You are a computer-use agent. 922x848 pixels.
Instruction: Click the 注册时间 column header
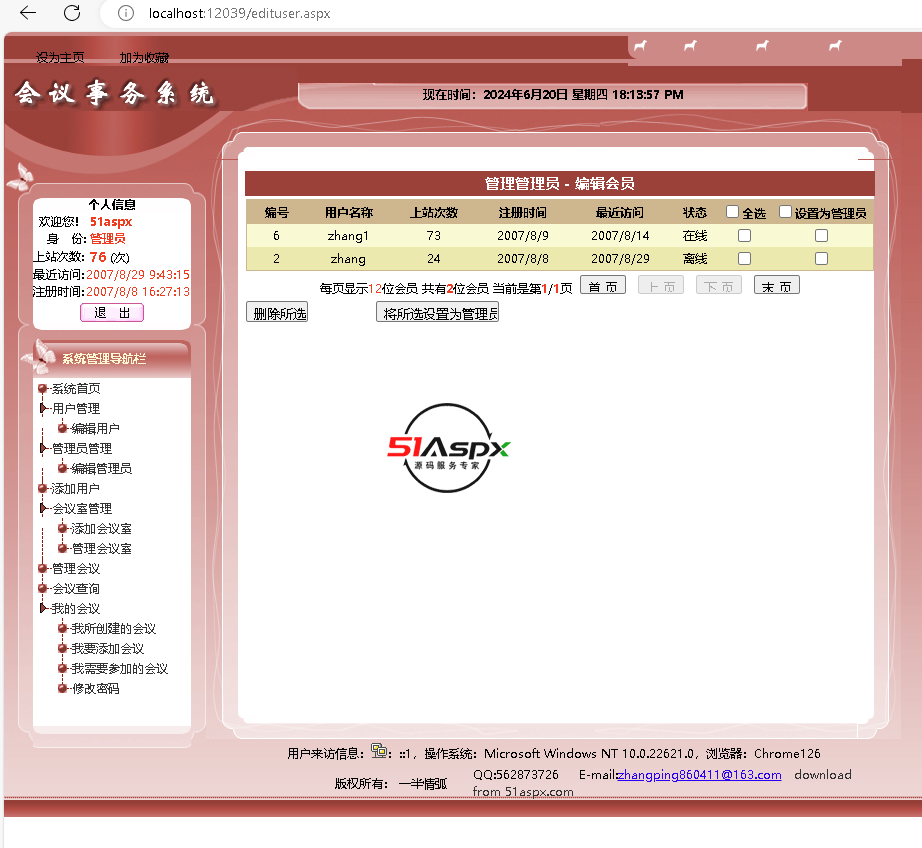click(x=523, y=212)
